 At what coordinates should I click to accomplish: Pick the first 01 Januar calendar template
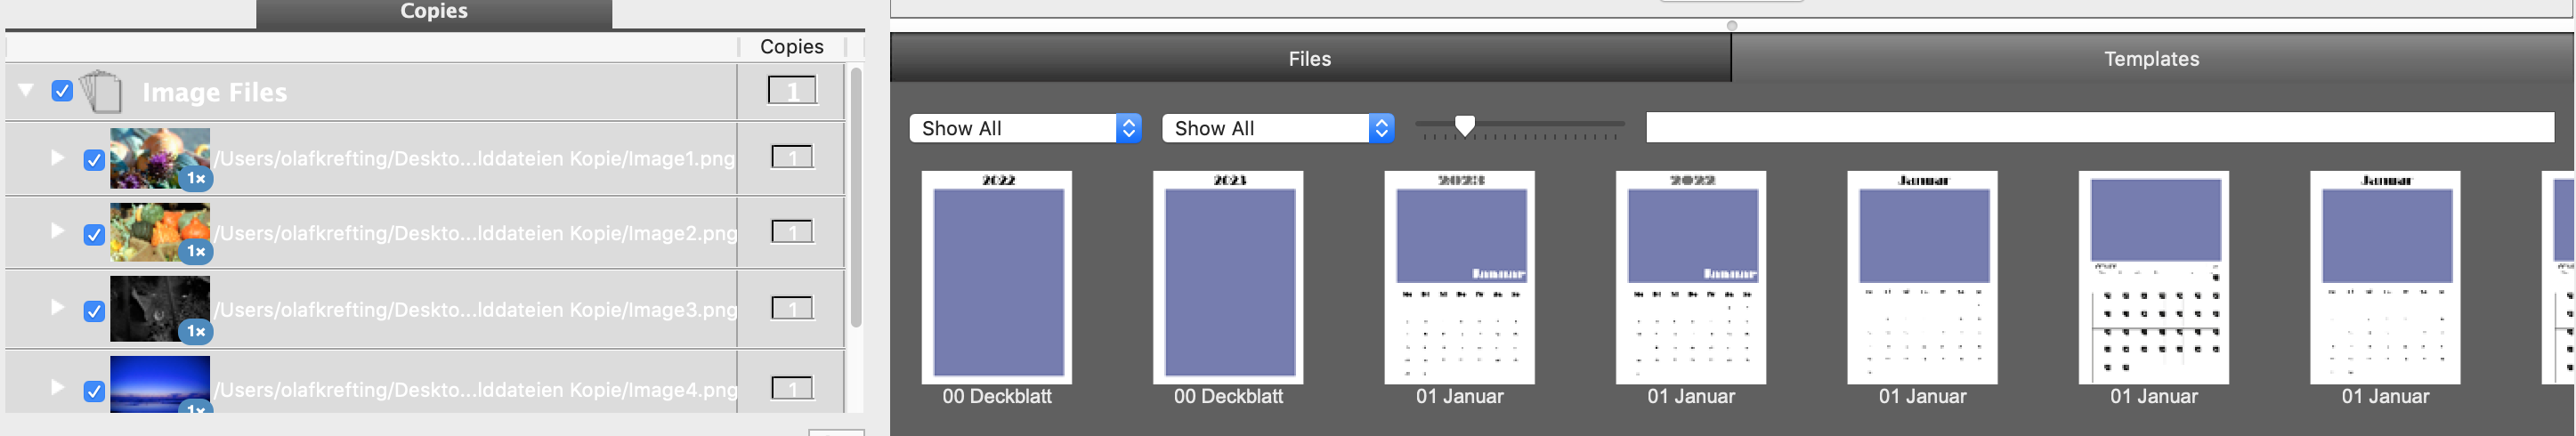tap(1460, 277)
